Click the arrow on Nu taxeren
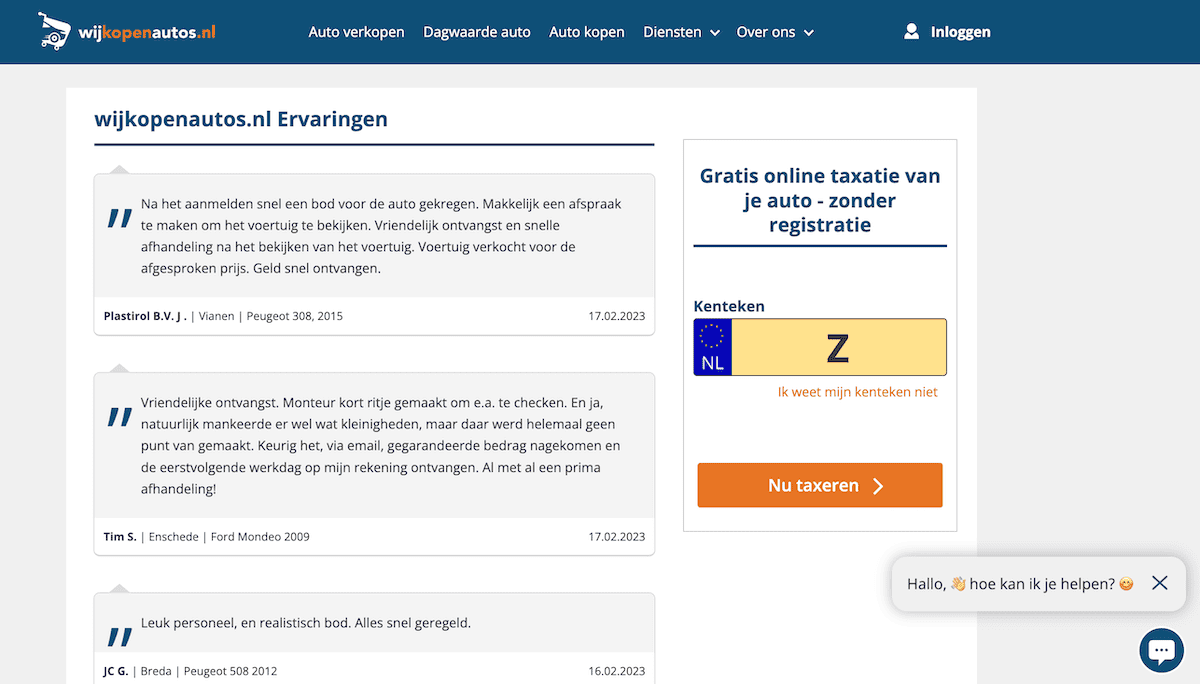This screenshot has height=684, width=1200. [878, 486]
